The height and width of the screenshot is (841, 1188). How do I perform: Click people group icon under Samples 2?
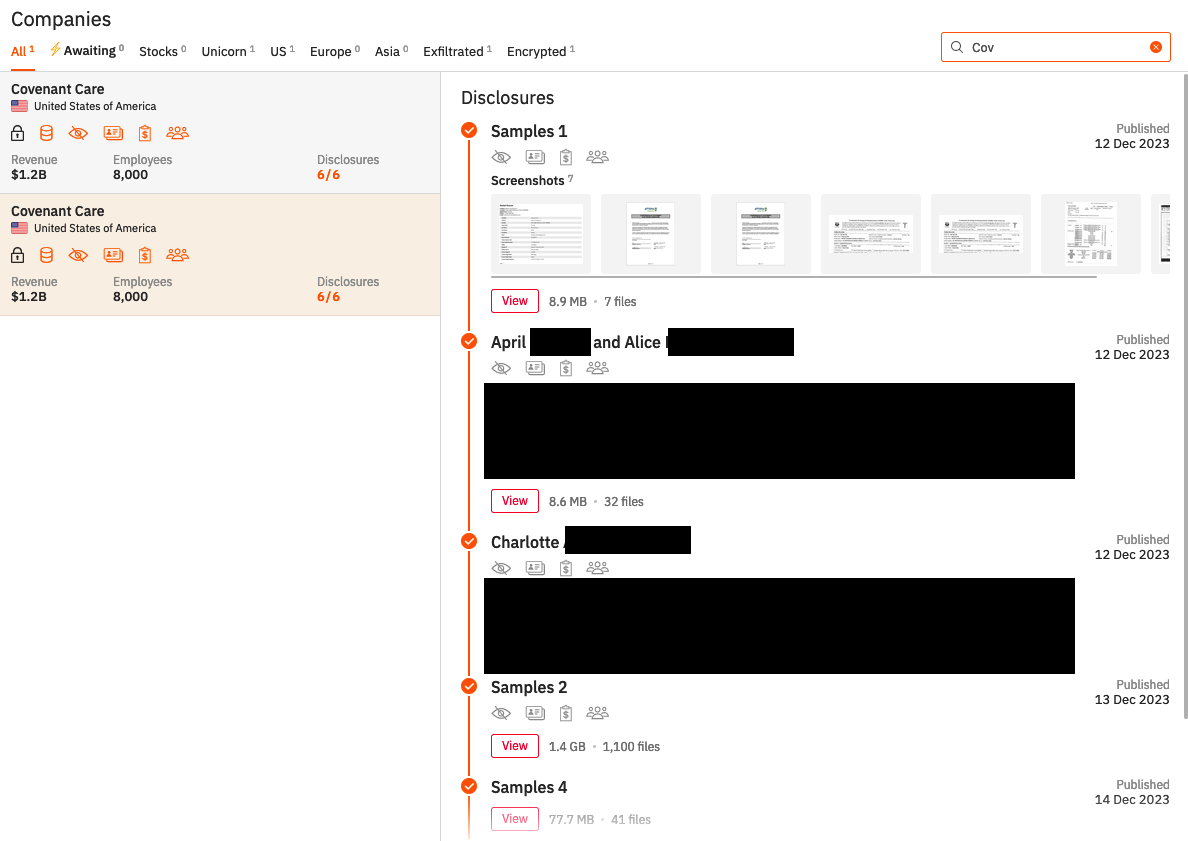[598, 713]
